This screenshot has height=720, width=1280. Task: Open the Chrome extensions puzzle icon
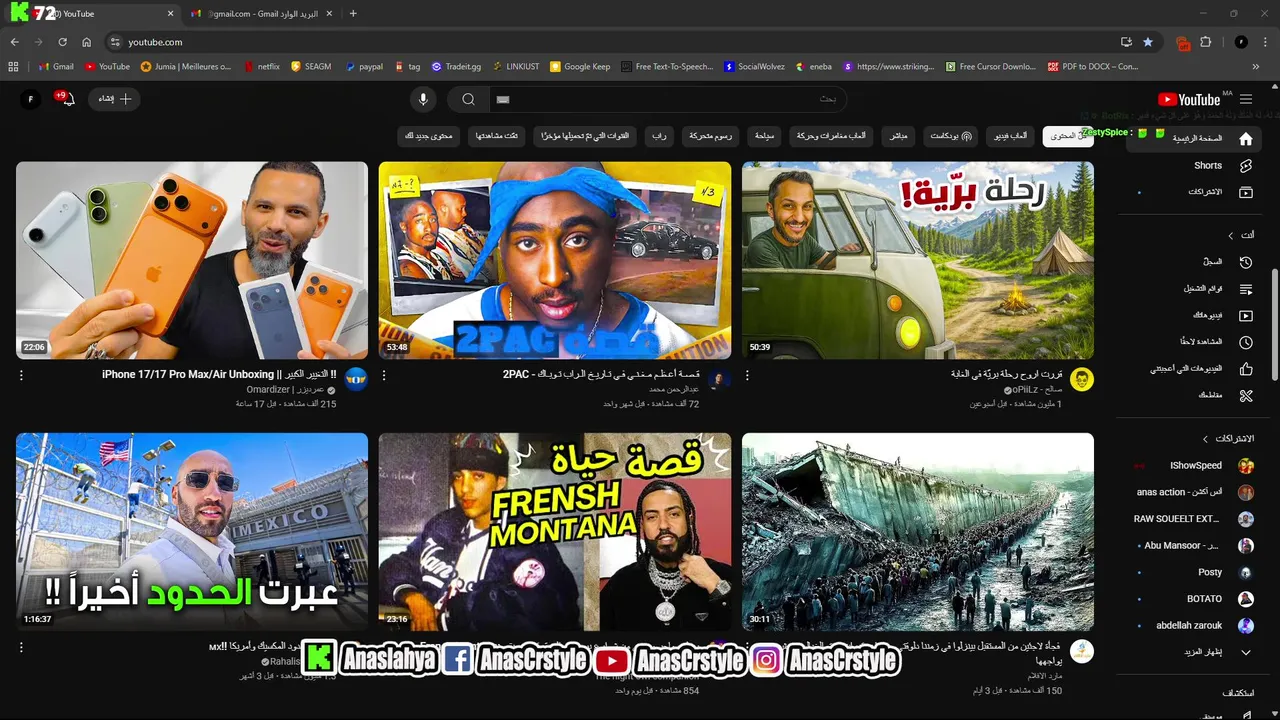coord(1206,42)
